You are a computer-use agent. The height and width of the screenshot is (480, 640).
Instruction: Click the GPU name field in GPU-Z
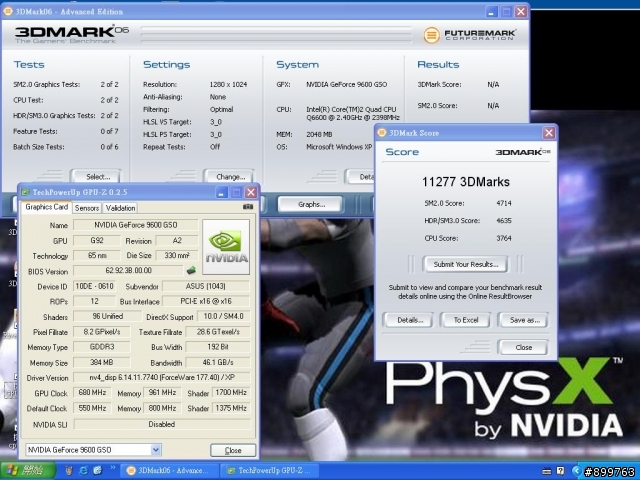tap(136, 225)
